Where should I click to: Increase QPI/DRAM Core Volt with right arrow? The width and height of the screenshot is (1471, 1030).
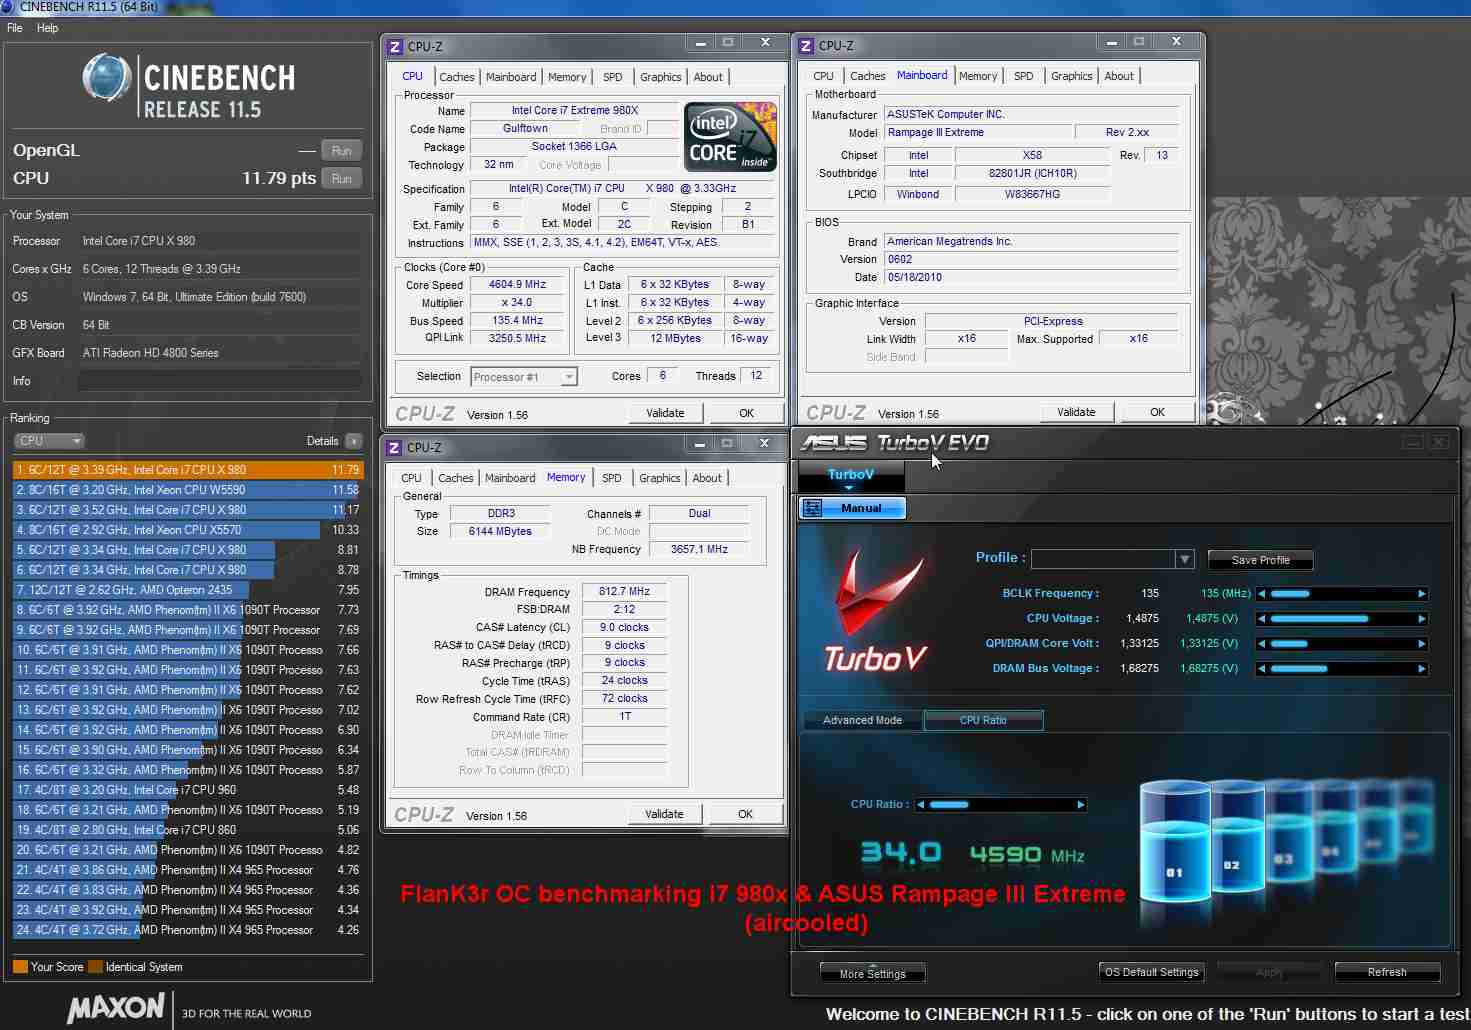pos(1422,644)
